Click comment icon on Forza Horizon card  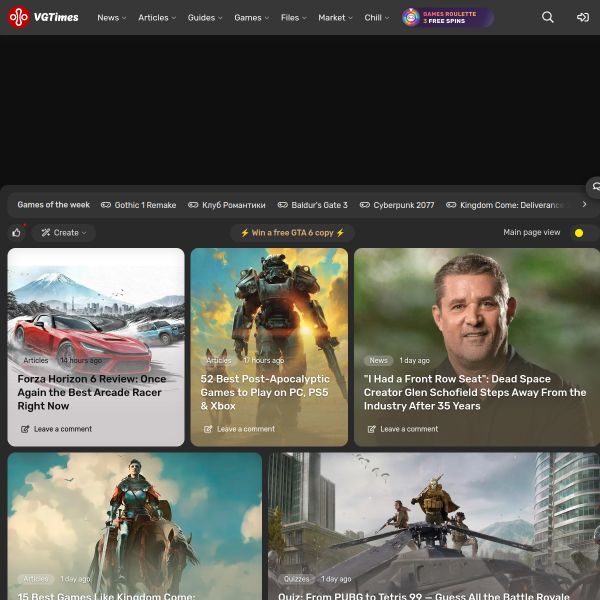click(25, 429)
